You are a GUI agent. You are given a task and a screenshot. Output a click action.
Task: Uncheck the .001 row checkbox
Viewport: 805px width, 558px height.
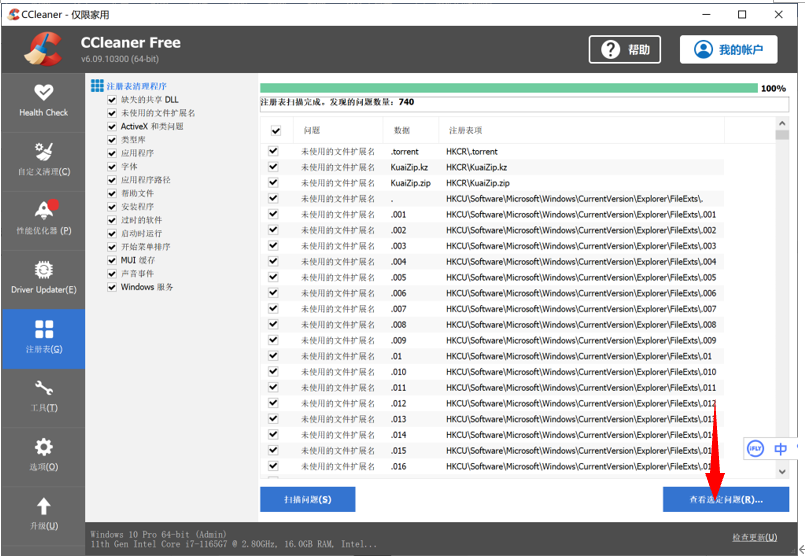pyautogui.click(x=273, y=214)
